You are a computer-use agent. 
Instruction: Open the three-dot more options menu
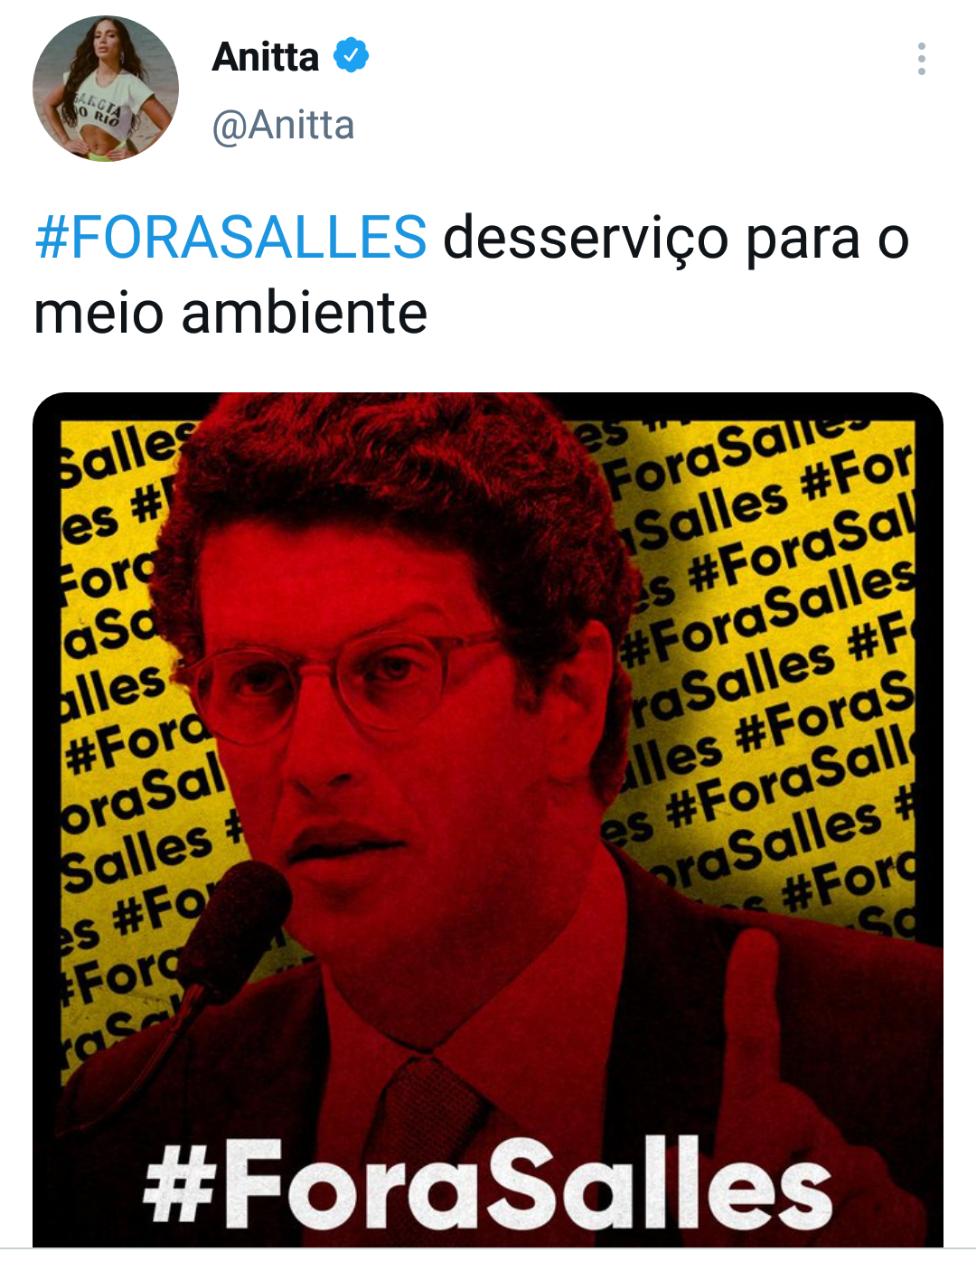click(921, 59)
